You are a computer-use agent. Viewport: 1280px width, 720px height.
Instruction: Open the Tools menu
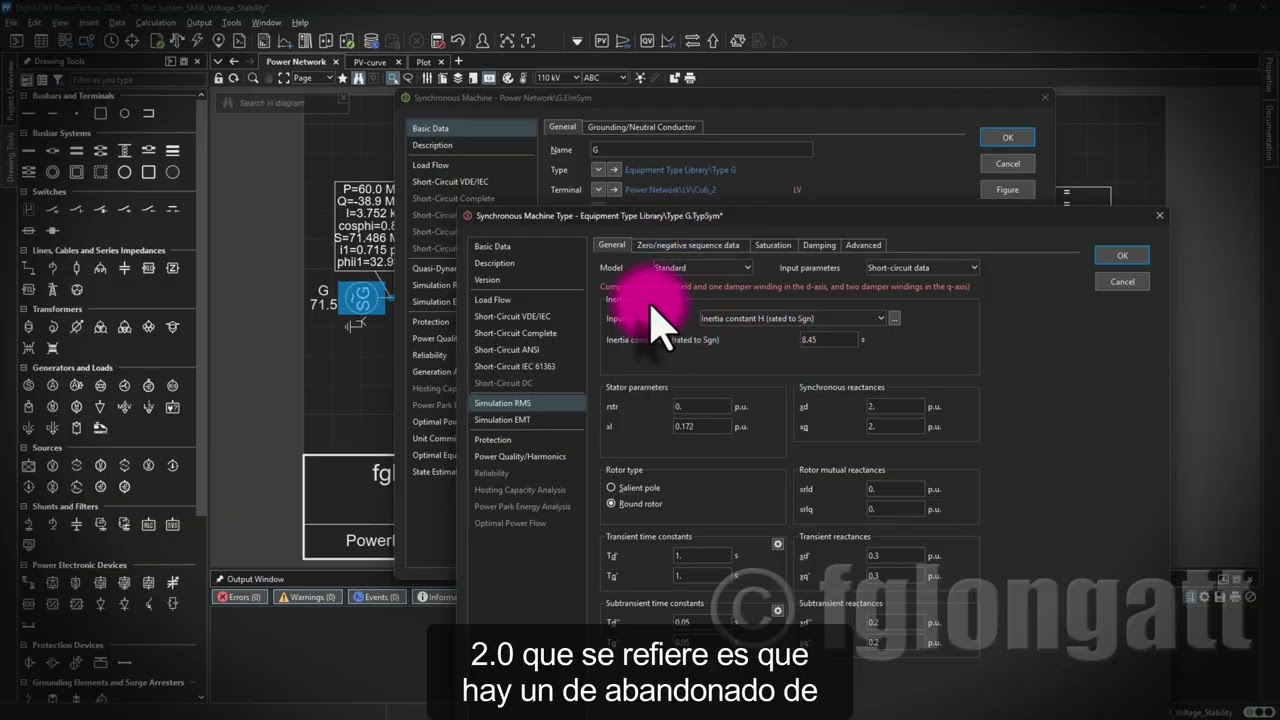[231, 22]
